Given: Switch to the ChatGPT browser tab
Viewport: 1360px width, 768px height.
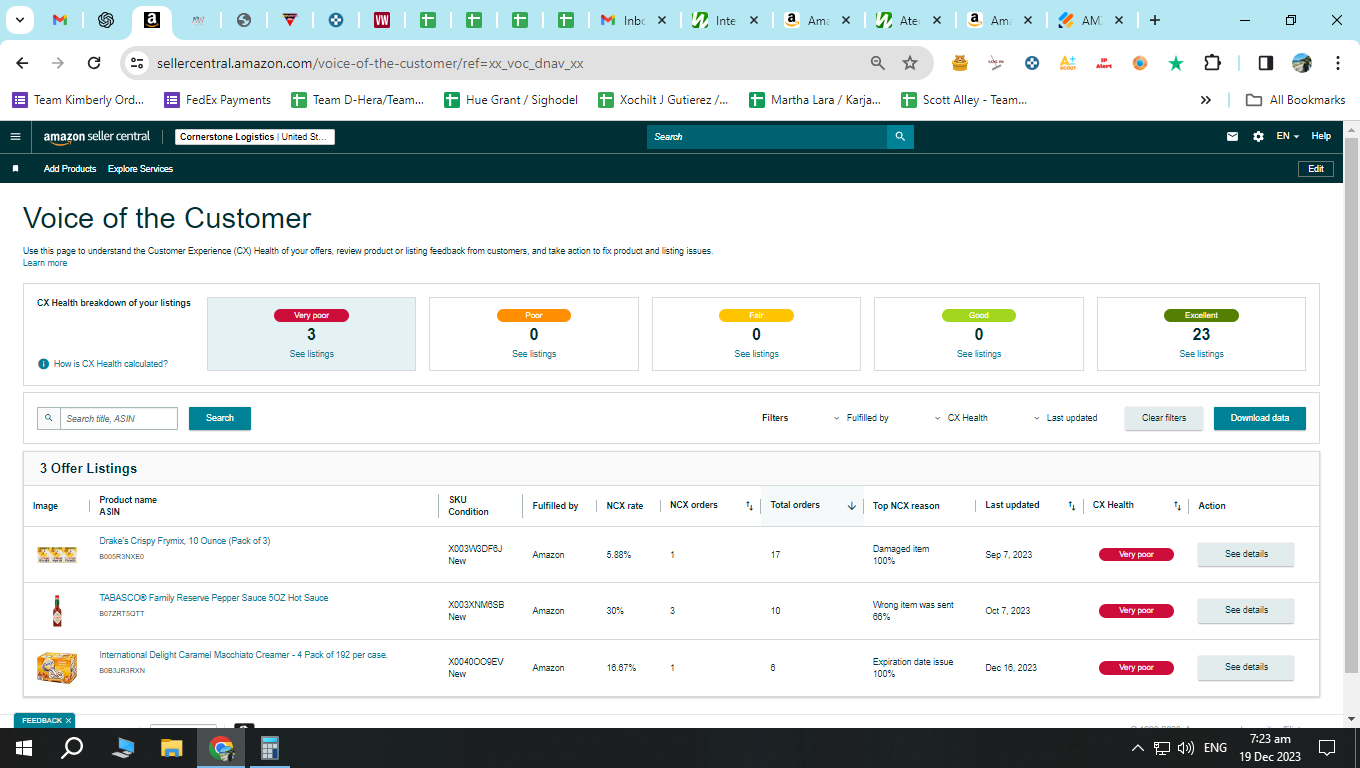Looking at the screenshot, I should [105, 20].
